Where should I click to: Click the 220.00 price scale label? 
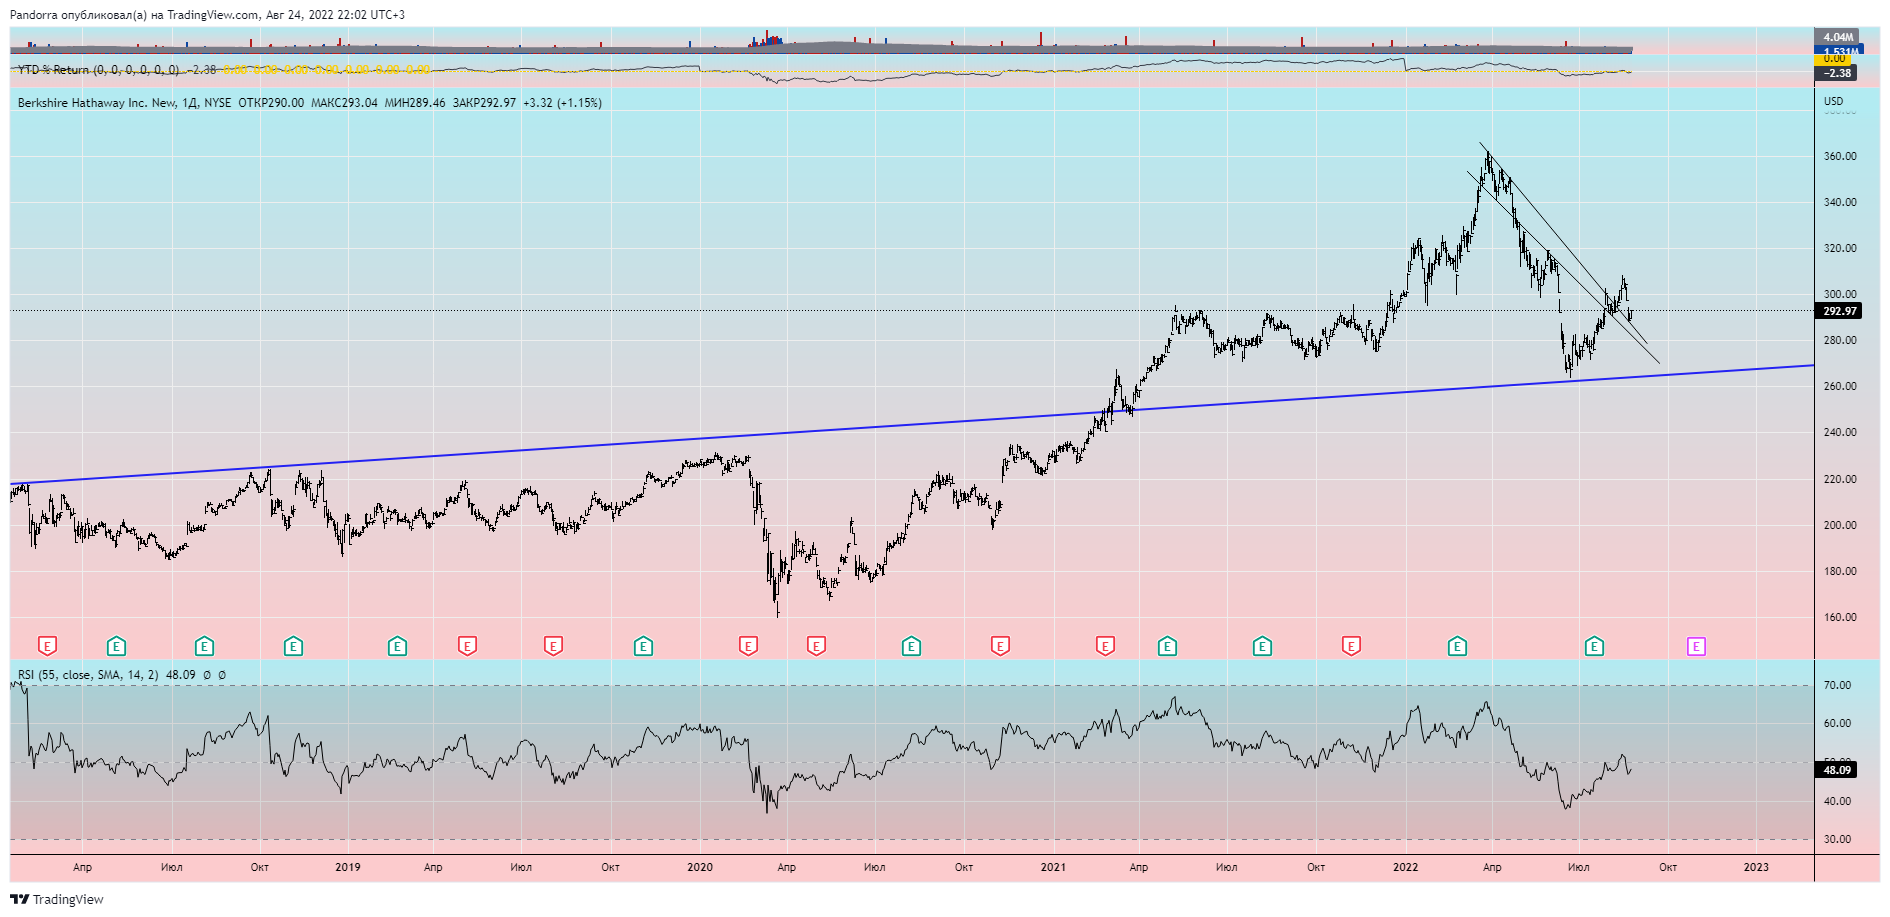(1840, 479)
